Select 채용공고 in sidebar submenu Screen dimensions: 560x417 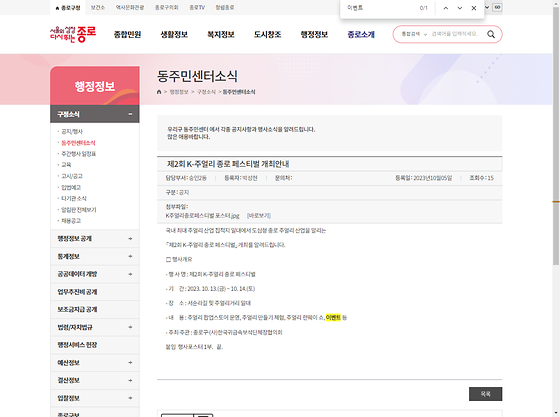point(71,221)
